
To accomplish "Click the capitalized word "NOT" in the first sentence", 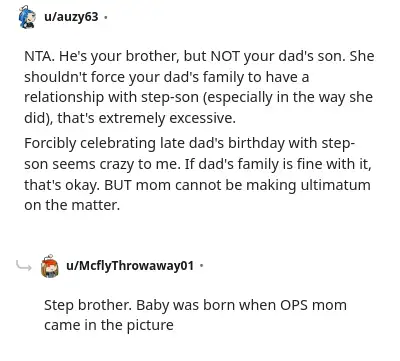I will (x=225, y=56).
